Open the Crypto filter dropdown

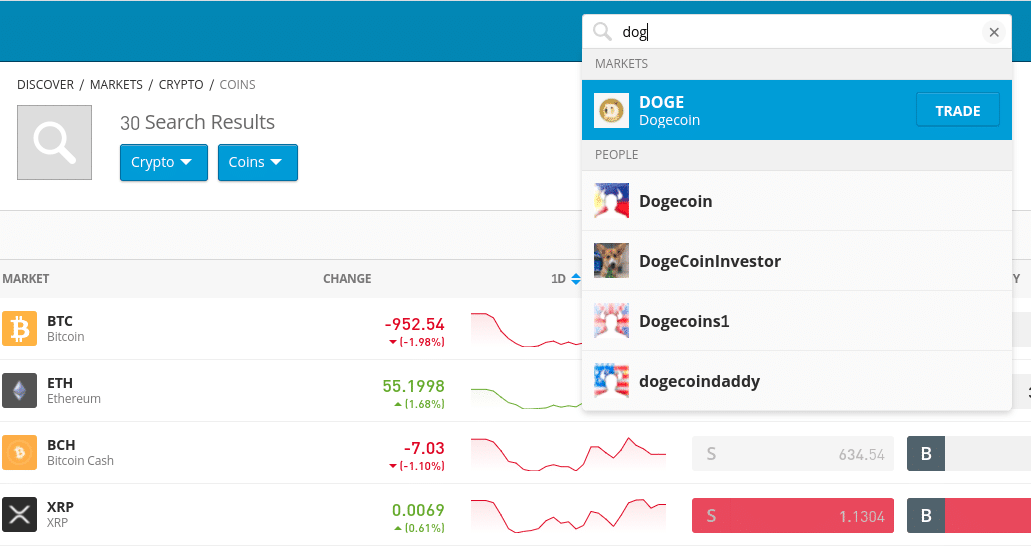coord(164,162)
